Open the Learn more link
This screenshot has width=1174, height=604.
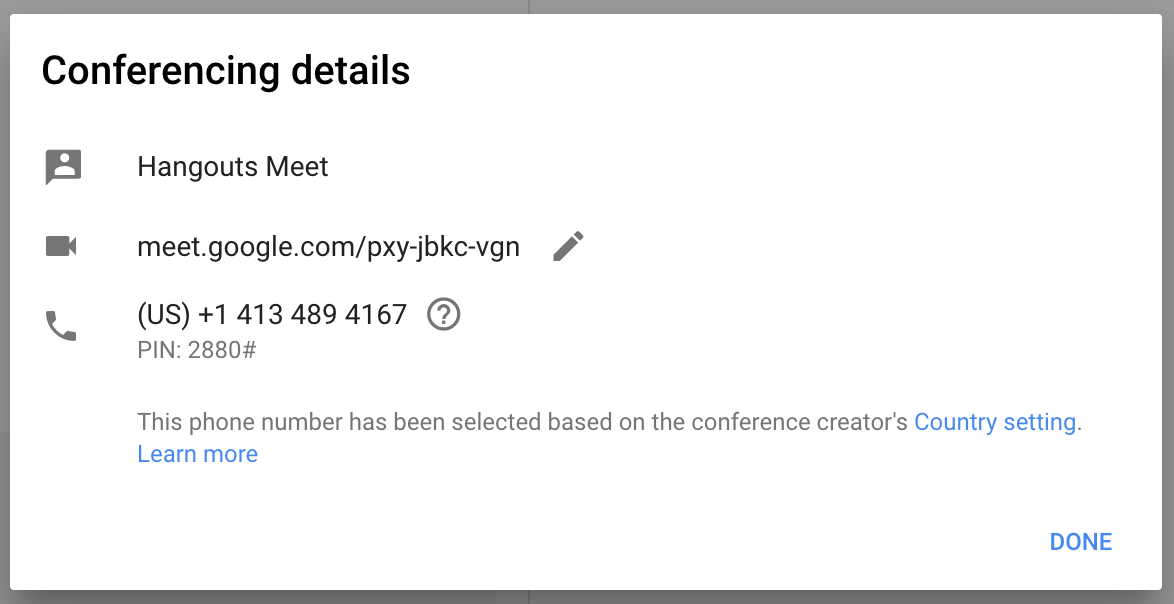tap(198, 454)
